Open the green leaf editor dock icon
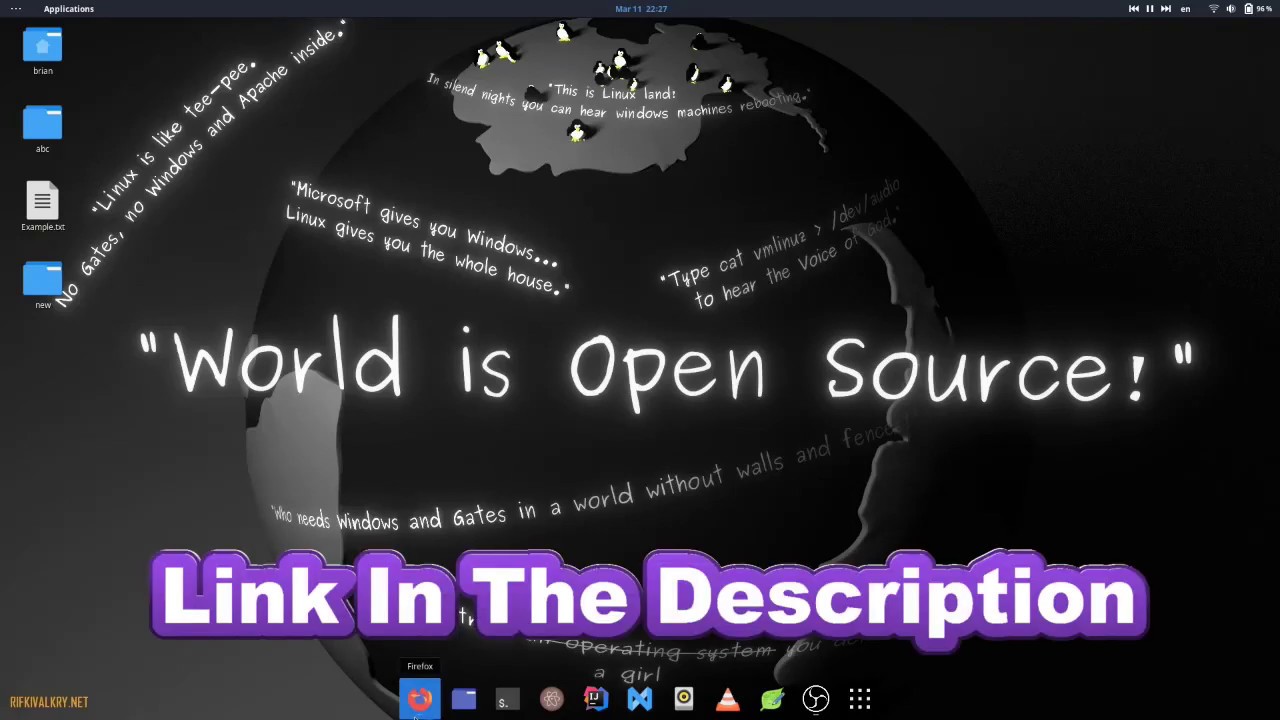 772,699
